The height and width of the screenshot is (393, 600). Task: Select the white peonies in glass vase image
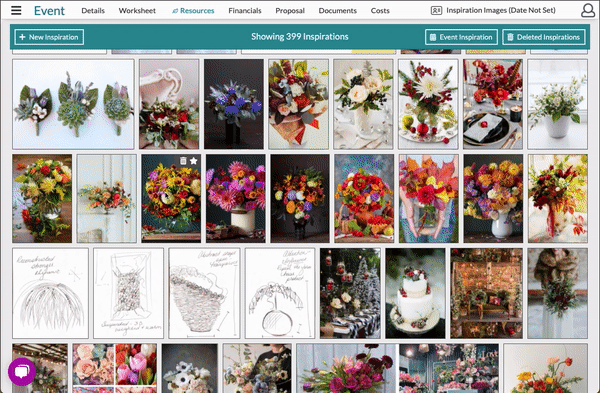coord(363,104)
